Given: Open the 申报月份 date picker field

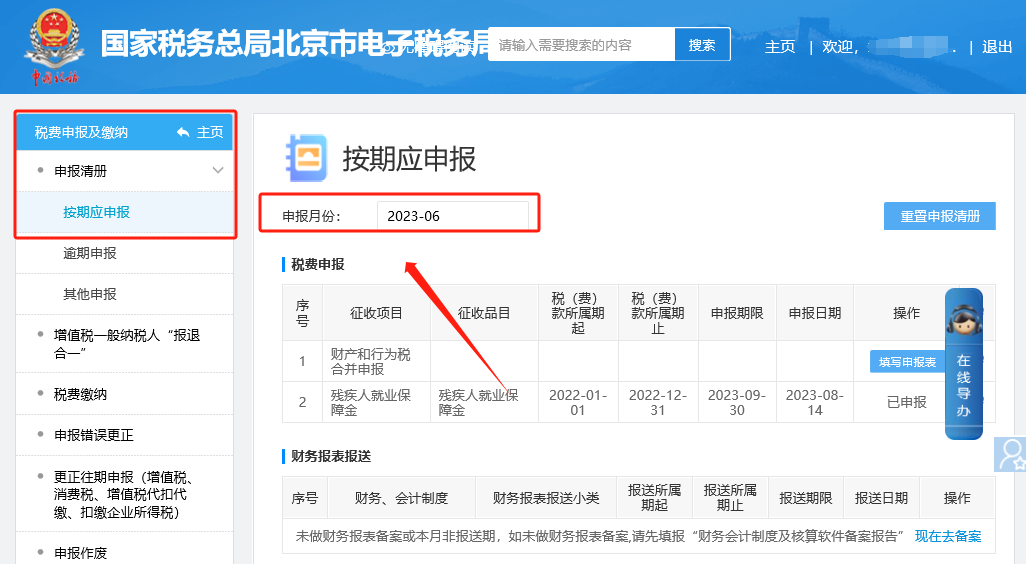Looking at the screenshot, I should 452,216.
